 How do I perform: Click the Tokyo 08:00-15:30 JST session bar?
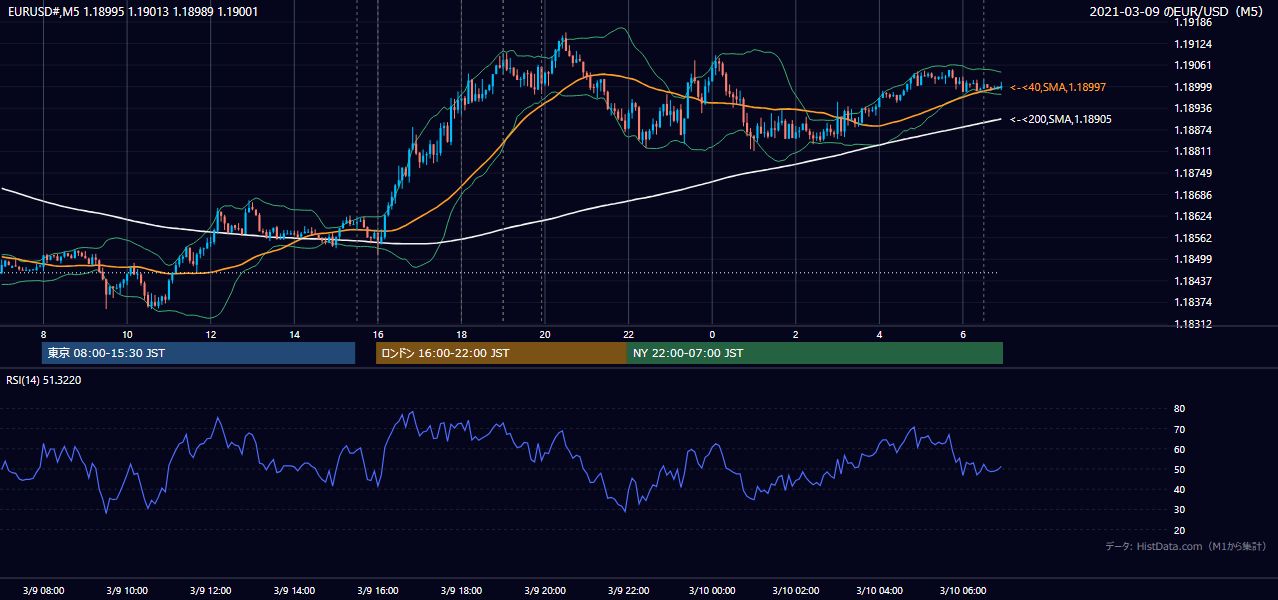[198, 353]
